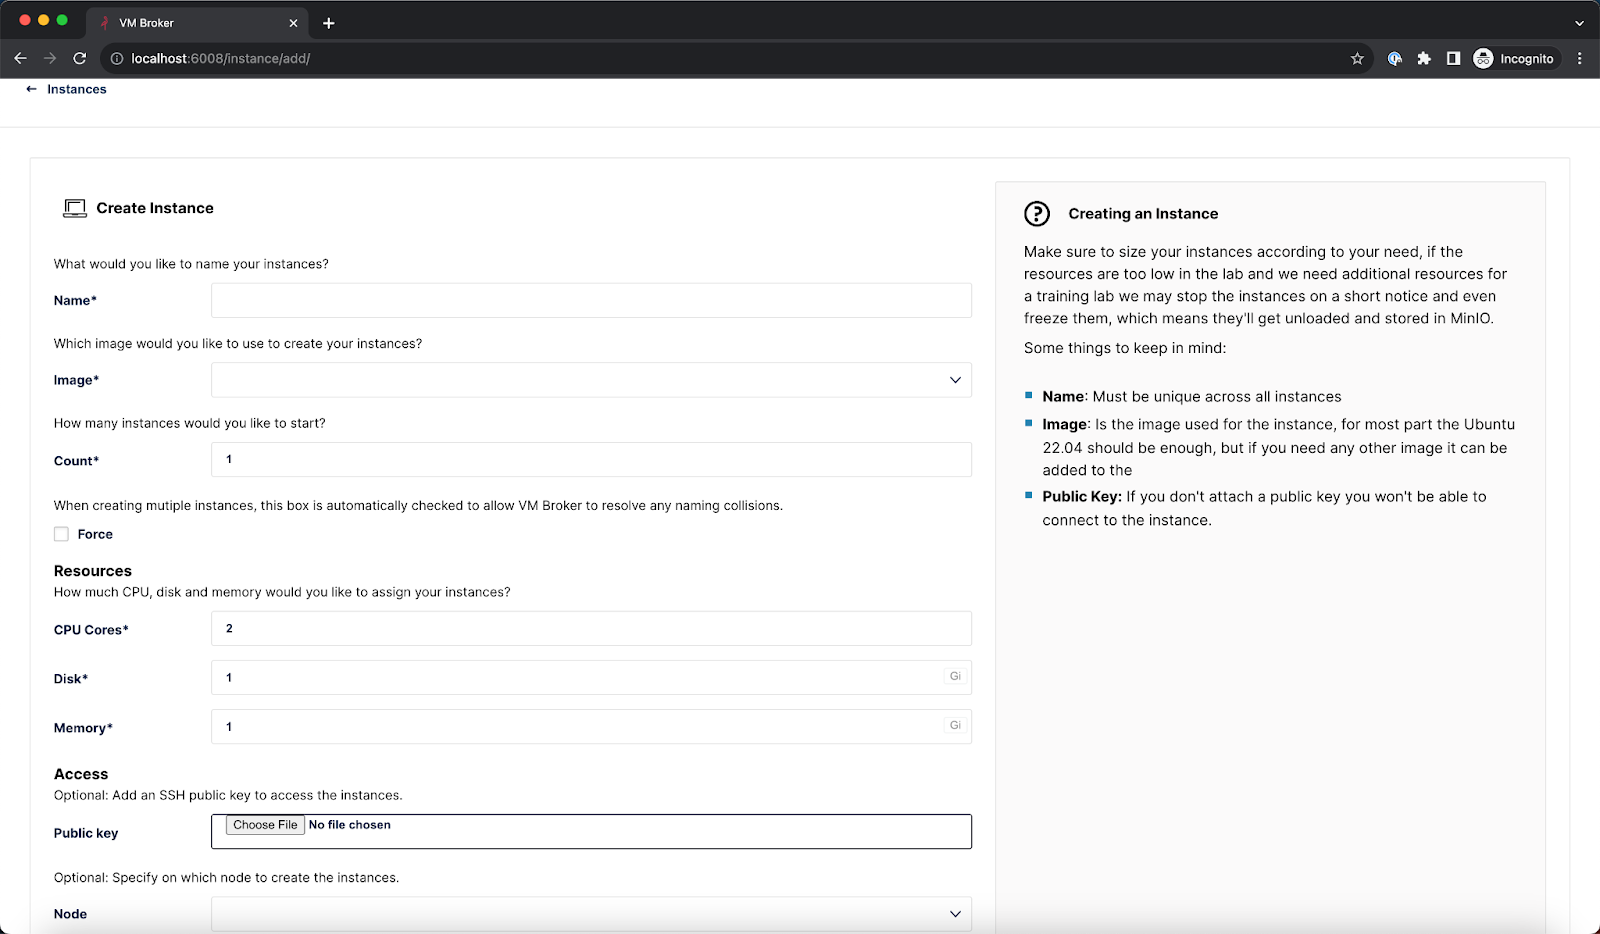The height and width of the screenshot is (934, 1600).
Task: Click Choose File for public key
Action: [x=265, y=825]
